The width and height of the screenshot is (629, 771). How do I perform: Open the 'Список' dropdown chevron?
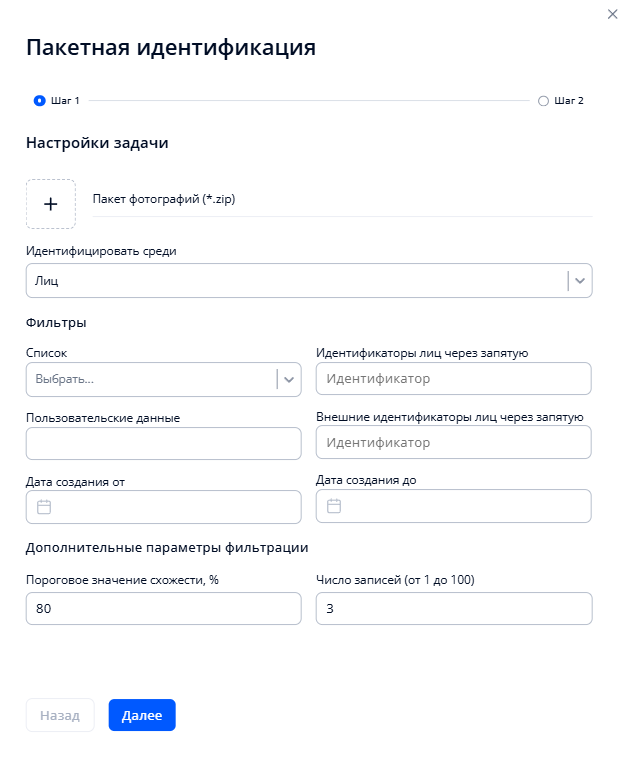pos(289,379)
